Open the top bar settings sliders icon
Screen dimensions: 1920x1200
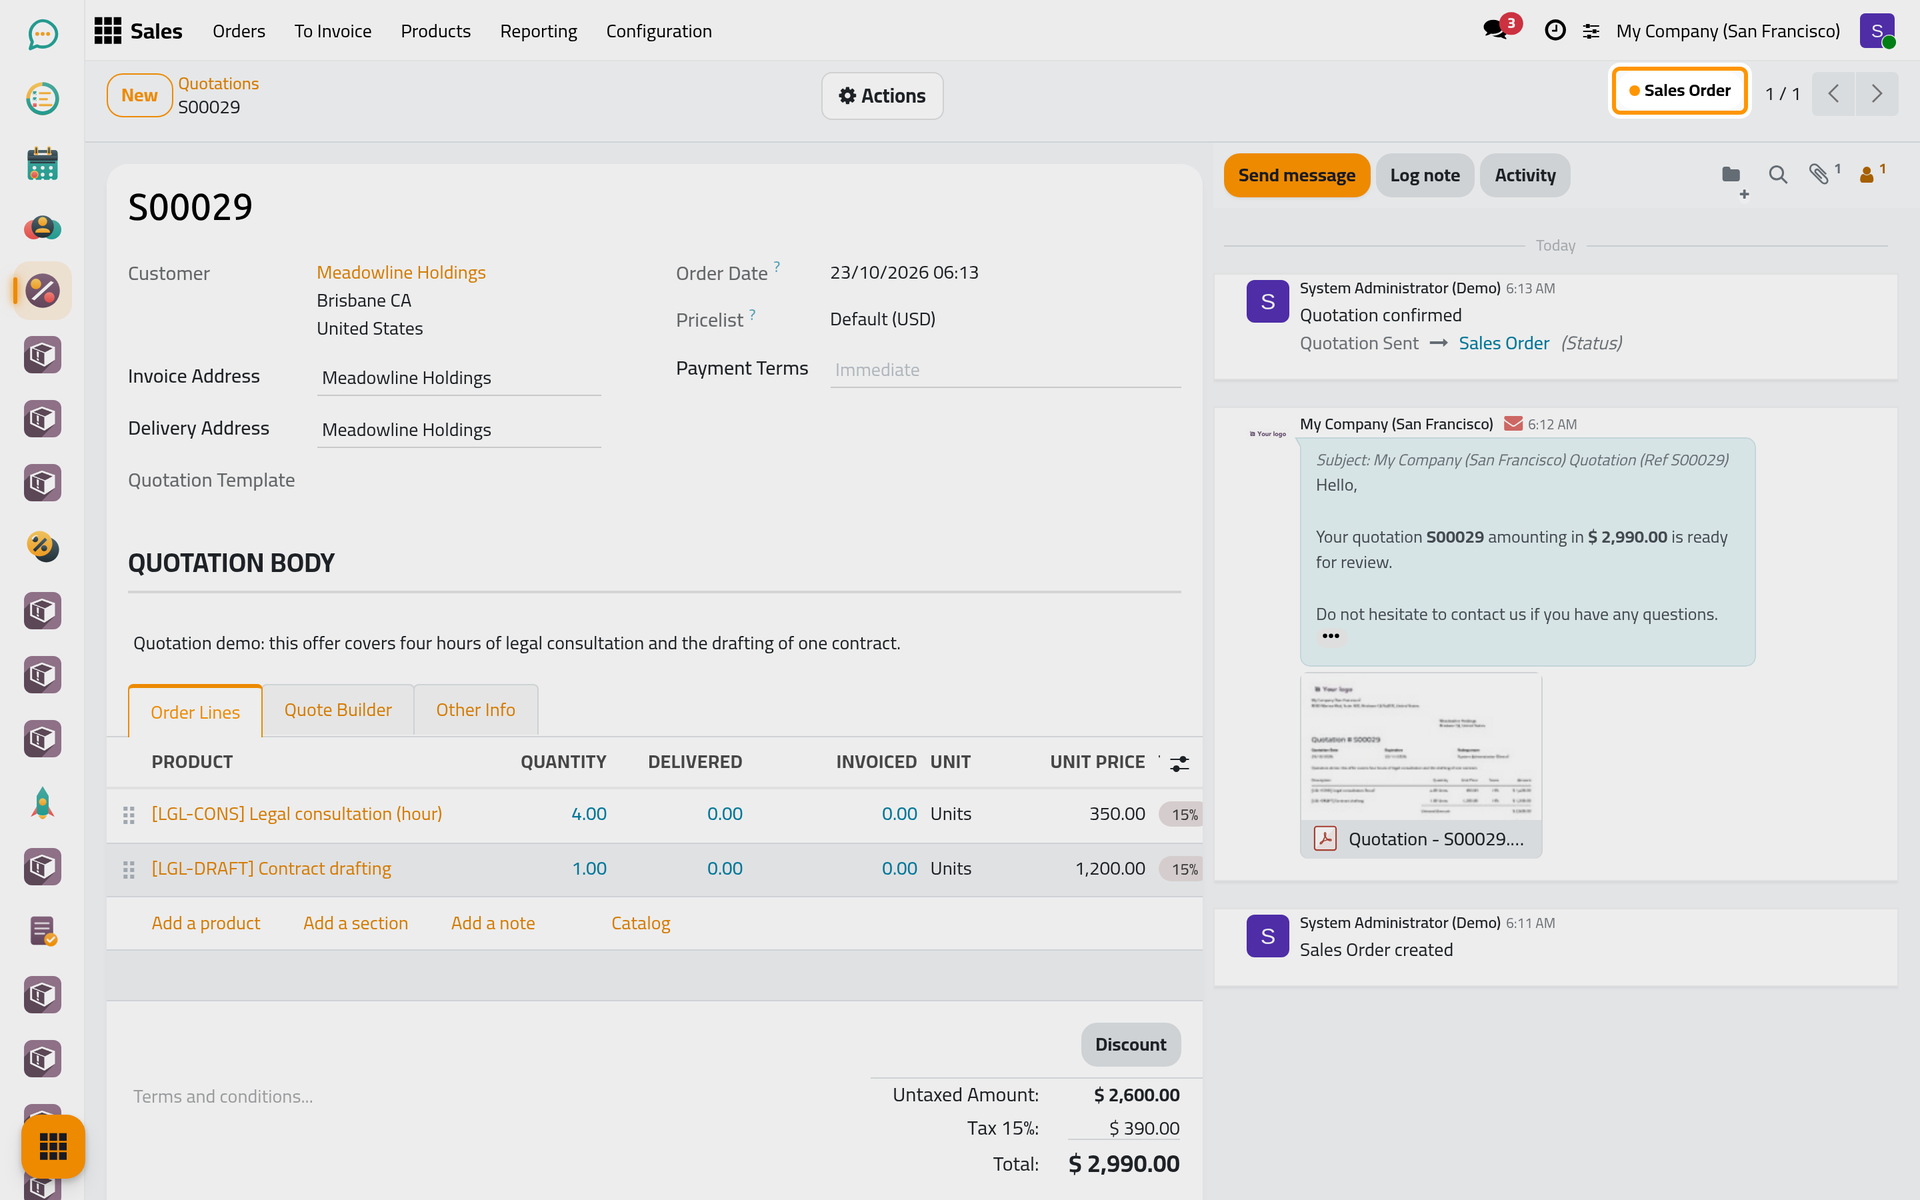pos(1591,31)
